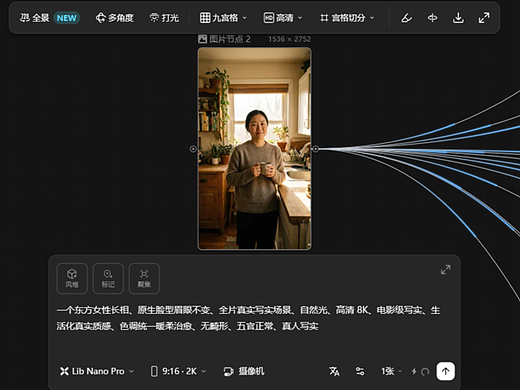The height and width of the screenshot is (390, 520).
Task: Open the 风格 style button
Action: (x=72, y=278)
